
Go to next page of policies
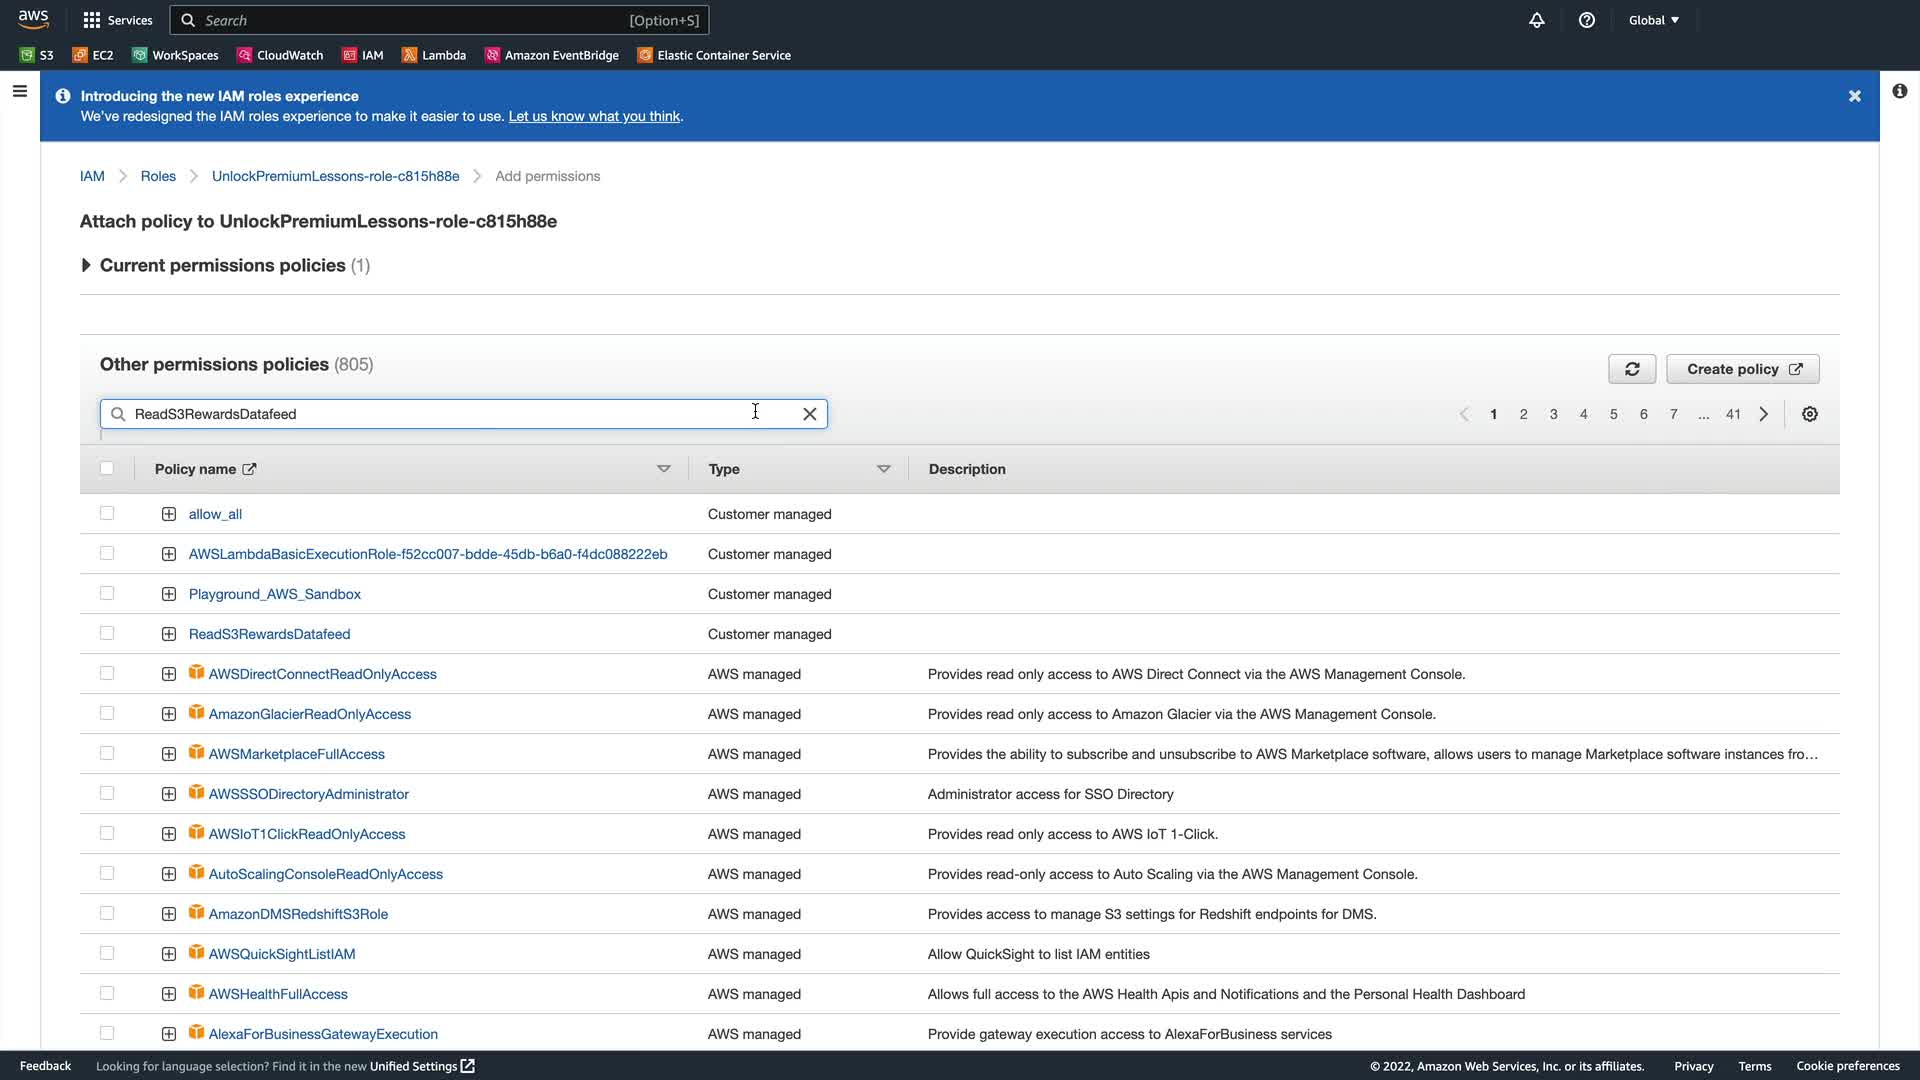click(x=1764, y=414)
